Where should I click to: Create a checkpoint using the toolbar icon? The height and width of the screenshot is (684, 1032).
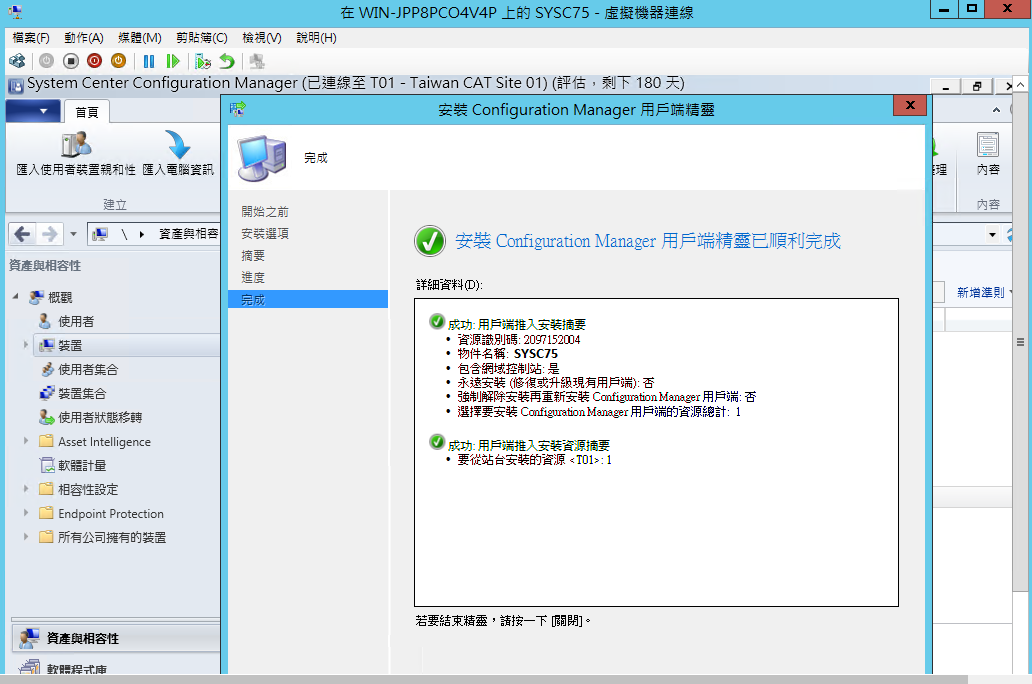coord(203,61)
